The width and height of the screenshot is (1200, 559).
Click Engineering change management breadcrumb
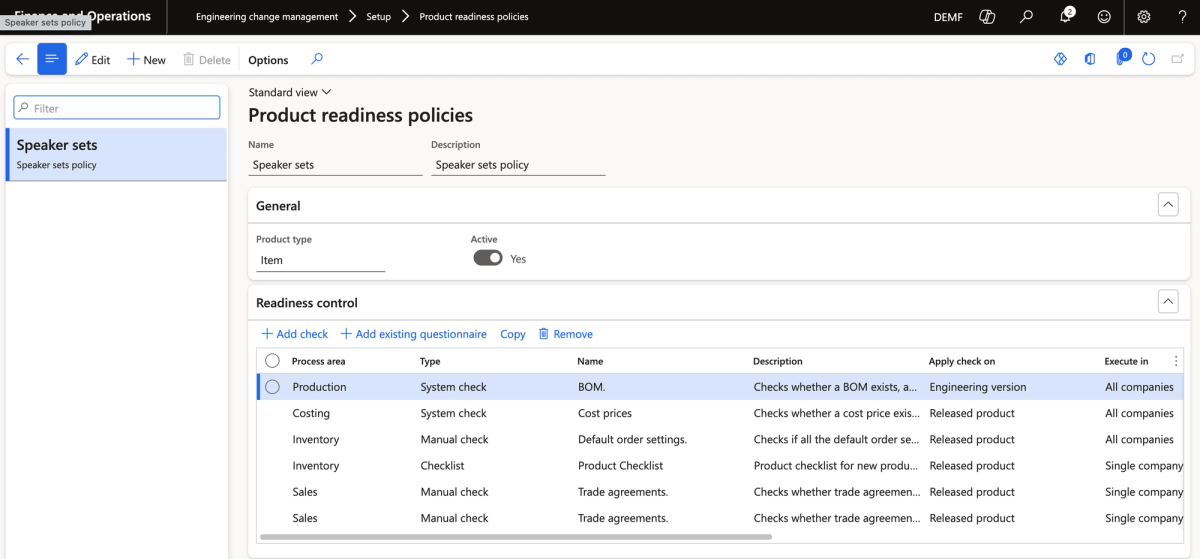pos(267,17)
